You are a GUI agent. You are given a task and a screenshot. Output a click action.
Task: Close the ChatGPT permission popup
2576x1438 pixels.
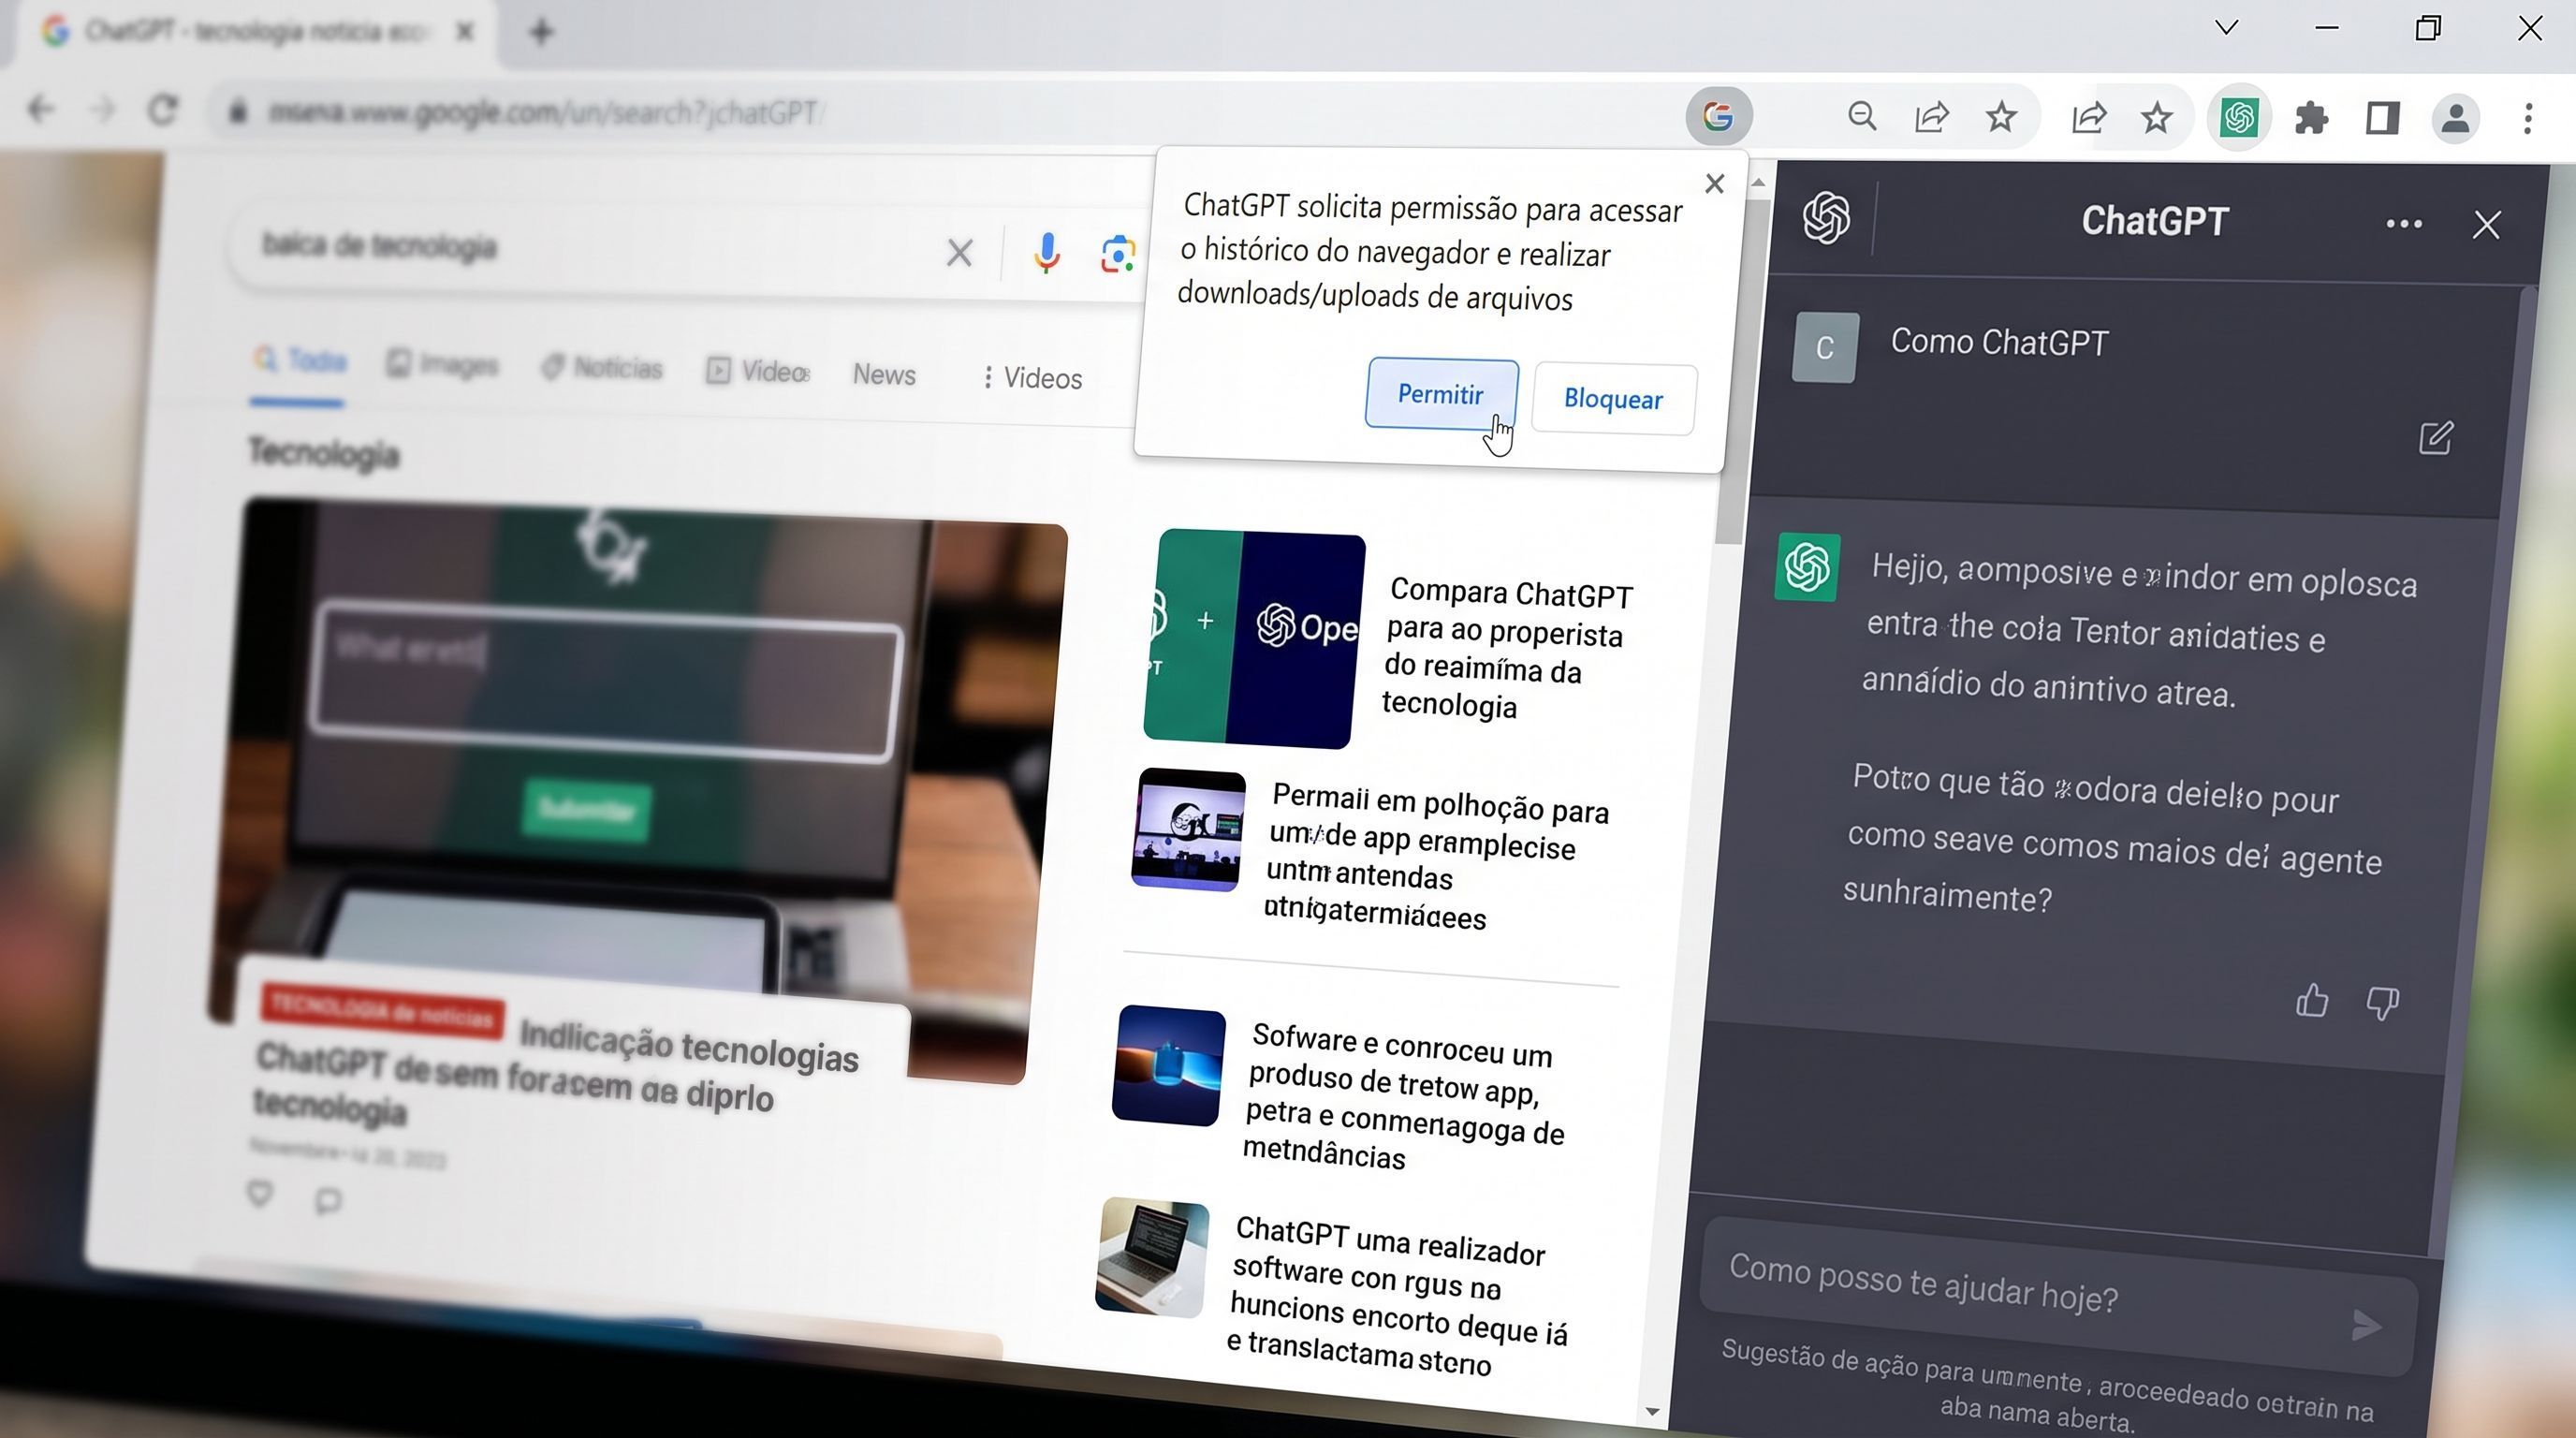pyautogui.click(x=1714, y=184)
